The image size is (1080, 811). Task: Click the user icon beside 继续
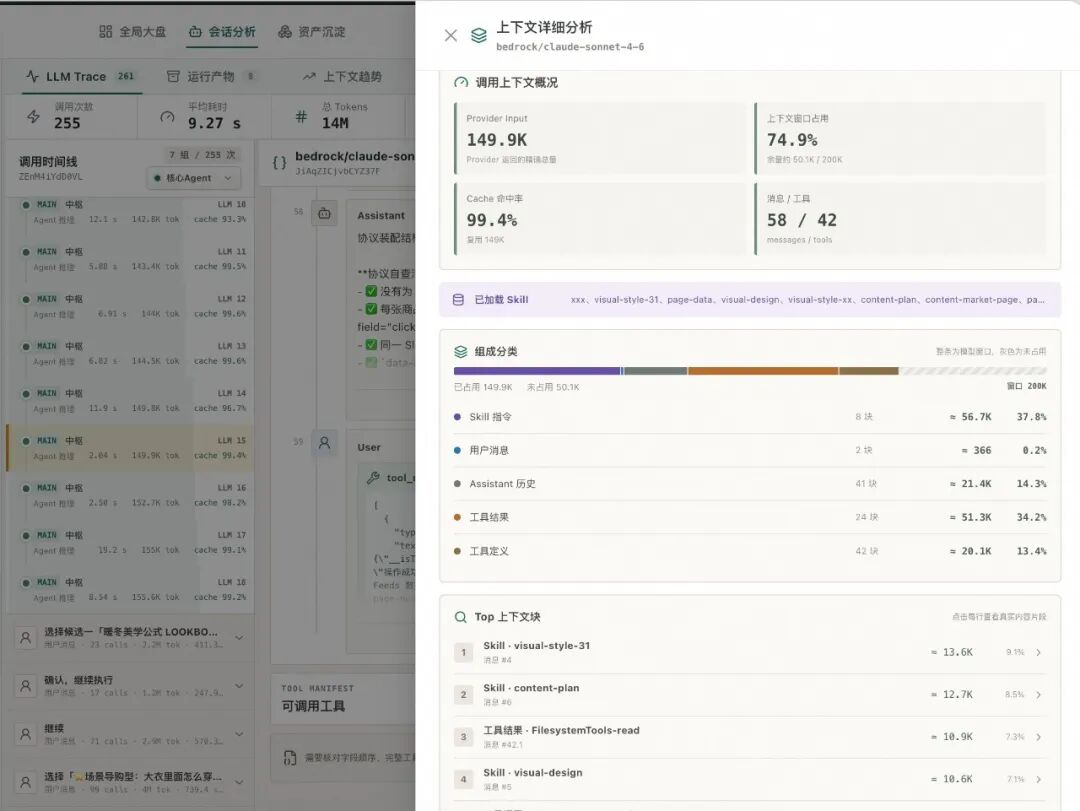[25, 735]
